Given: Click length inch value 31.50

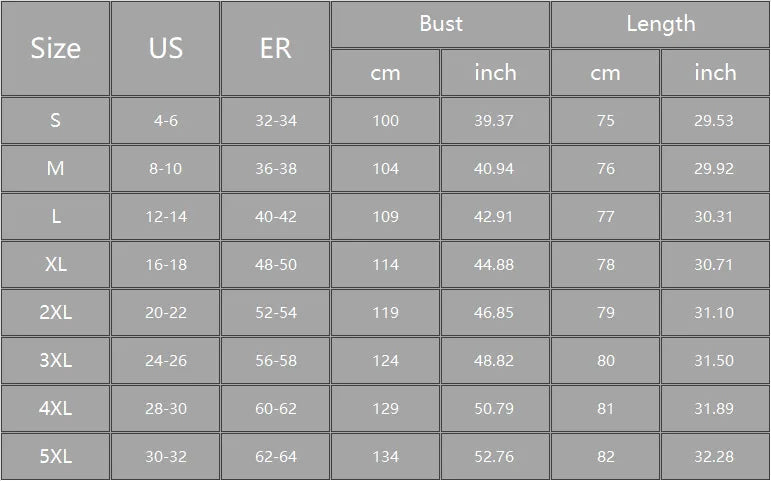Looking at the screenshot, I should click(x=715, y=361).
